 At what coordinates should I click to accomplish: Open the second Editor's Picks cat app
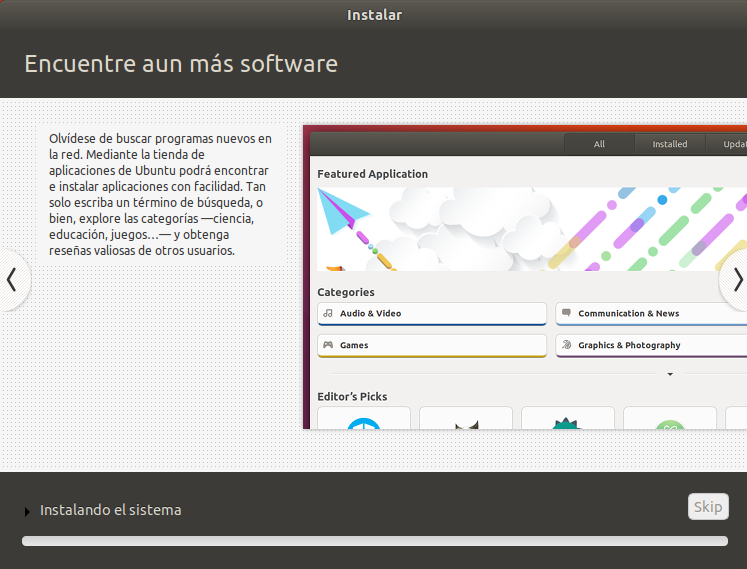466,418
